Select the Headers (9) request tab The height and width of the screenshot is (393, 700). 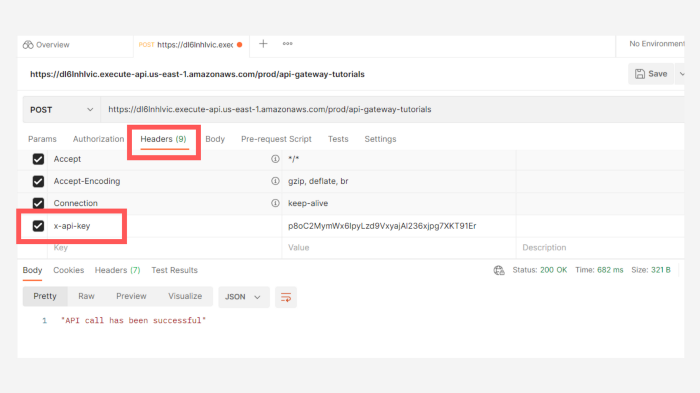(163, 139)
